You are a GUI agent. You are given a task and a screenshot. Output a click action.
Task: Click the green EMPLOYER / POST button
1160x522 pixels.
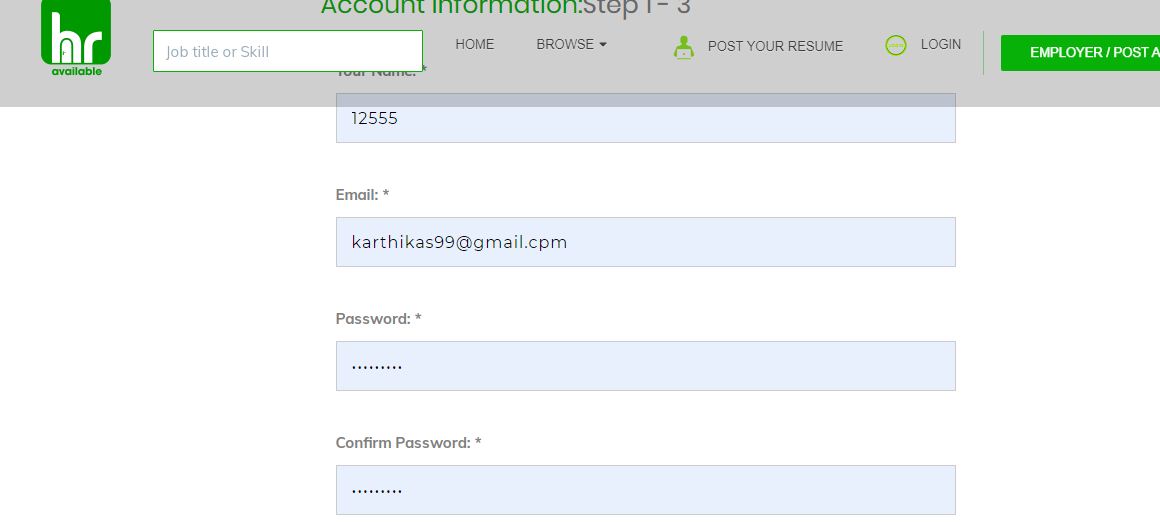pos(1080,52)
